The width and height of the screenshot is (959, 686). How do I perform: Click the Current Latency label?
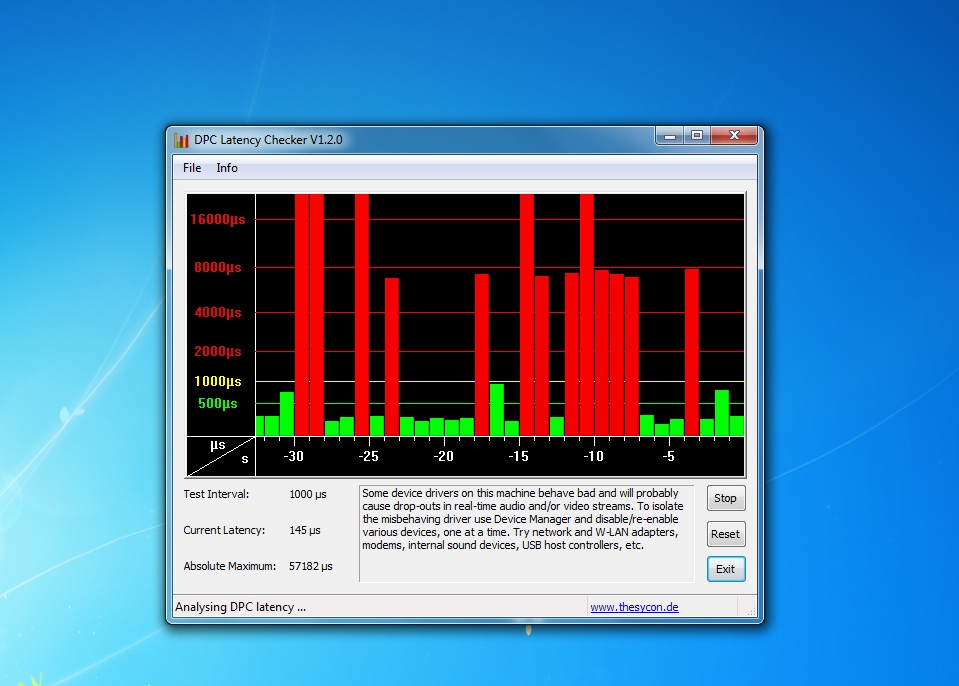(x=224, y=530)
